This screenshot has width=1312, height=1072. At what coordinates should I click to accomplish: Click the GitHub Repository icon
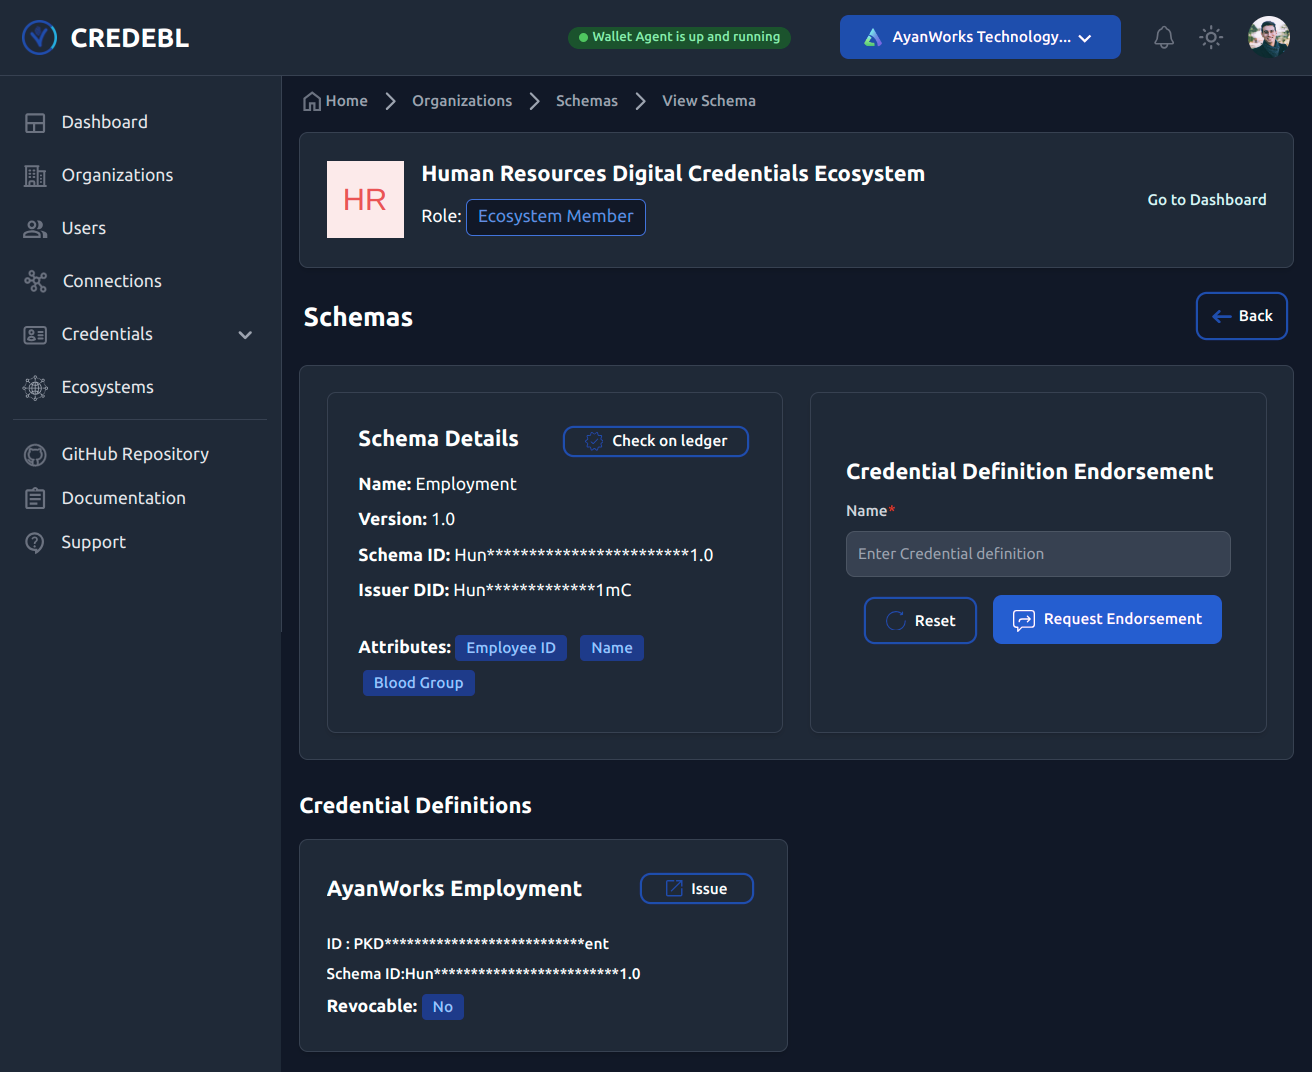pos(35,455)
